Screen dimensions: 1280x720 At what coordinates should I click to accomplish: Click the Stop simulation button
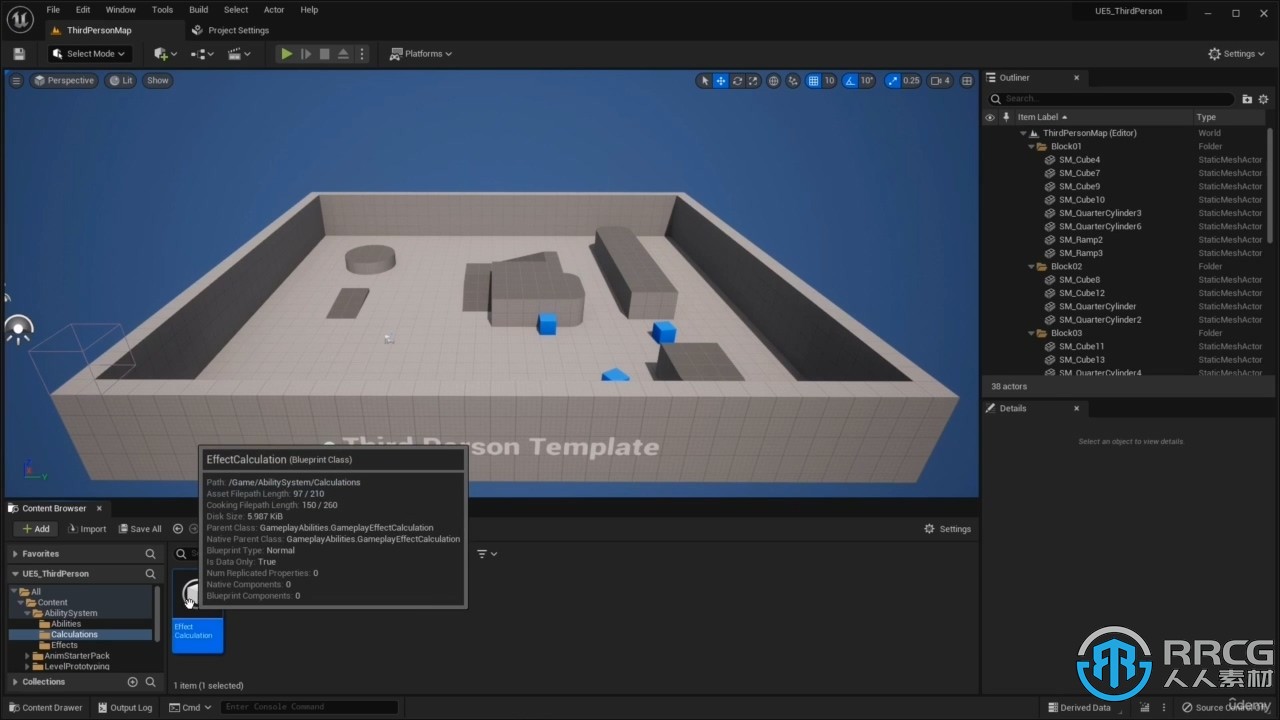324,54
